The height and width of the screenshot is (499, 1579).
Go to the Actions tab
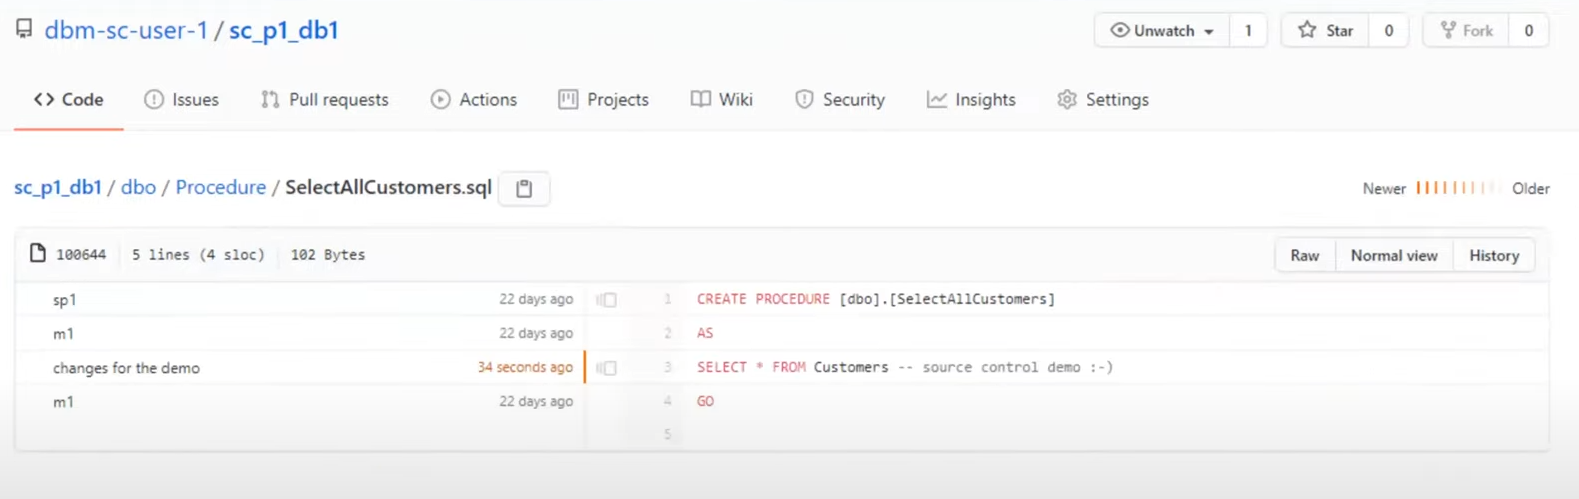[x=474, y=100]
